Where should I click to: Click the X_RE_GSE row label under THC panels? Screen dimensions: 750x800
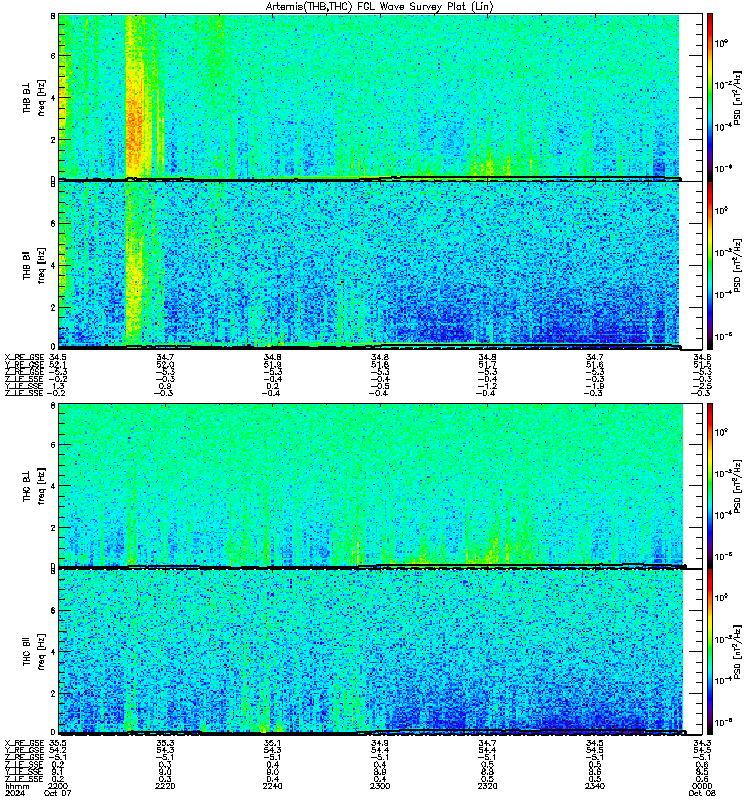[24, 743]
